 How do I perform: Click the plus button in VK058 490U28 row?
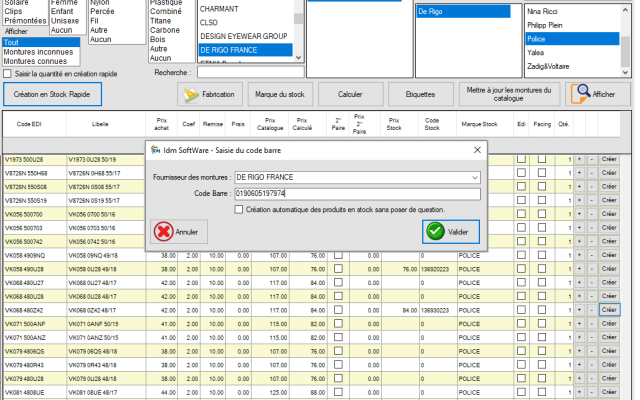pyautogui.click(x=579, y=269)
